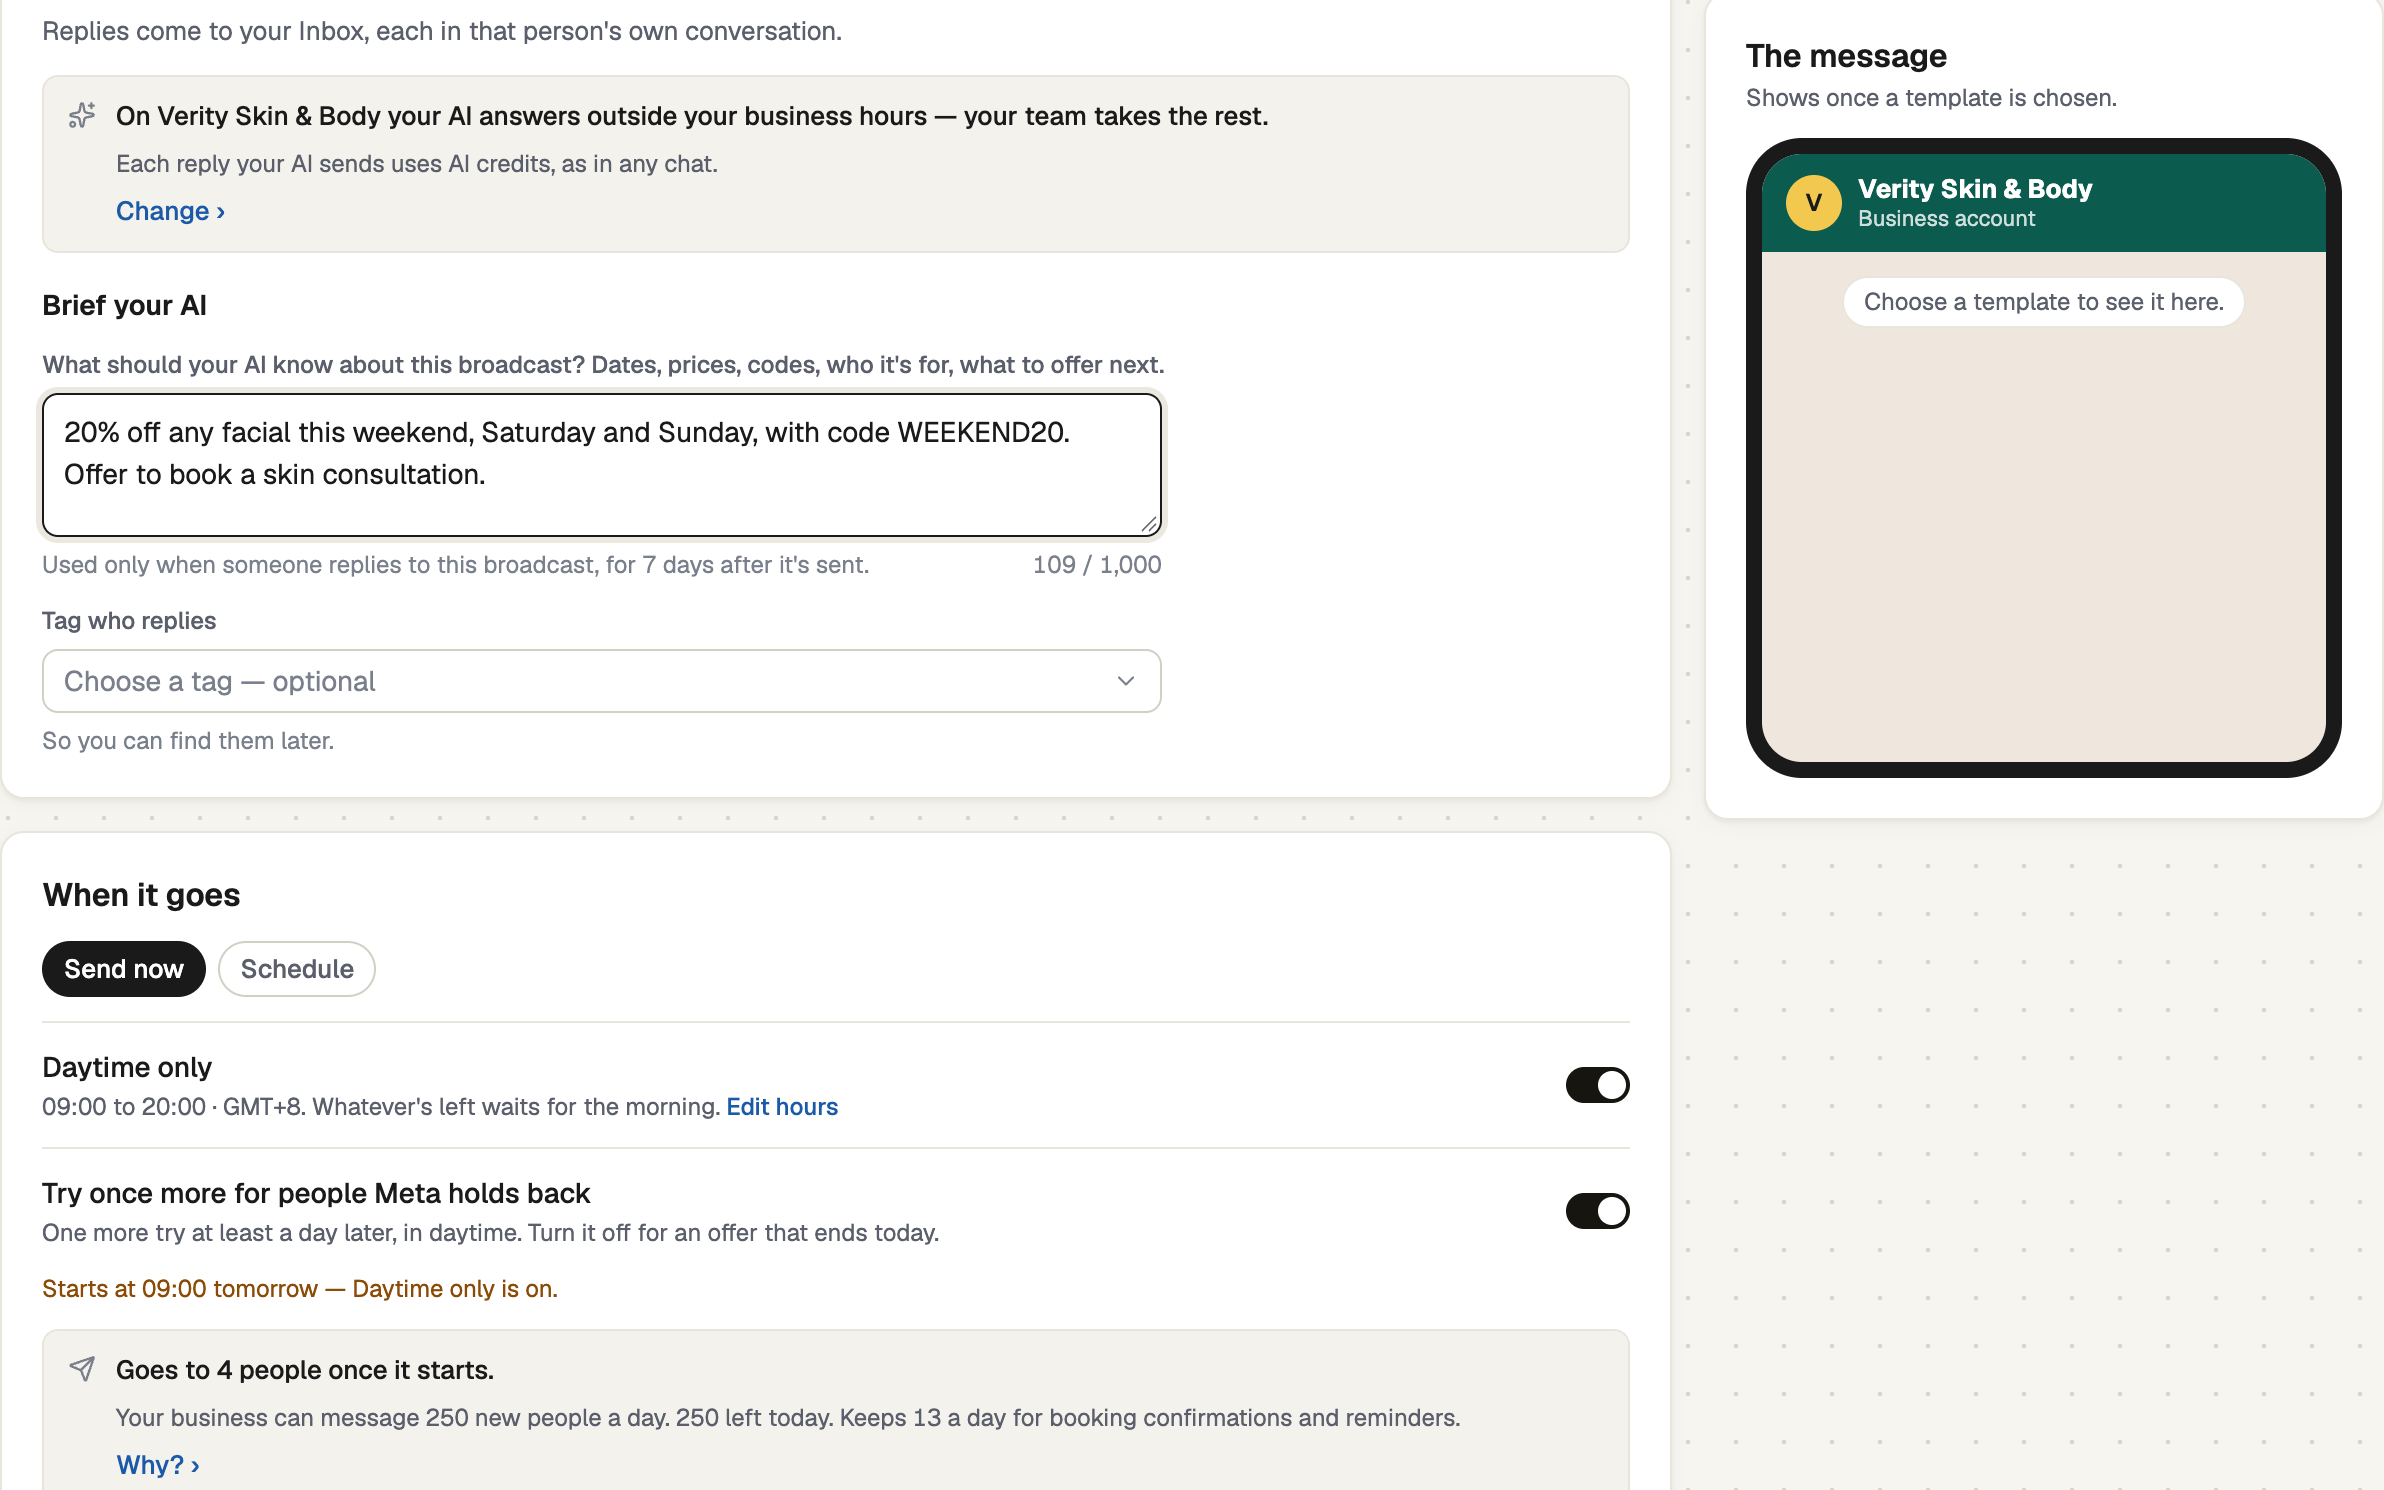Click the chevron arrow in the tag dropdown
2384x1490 pixels.
1126,681
